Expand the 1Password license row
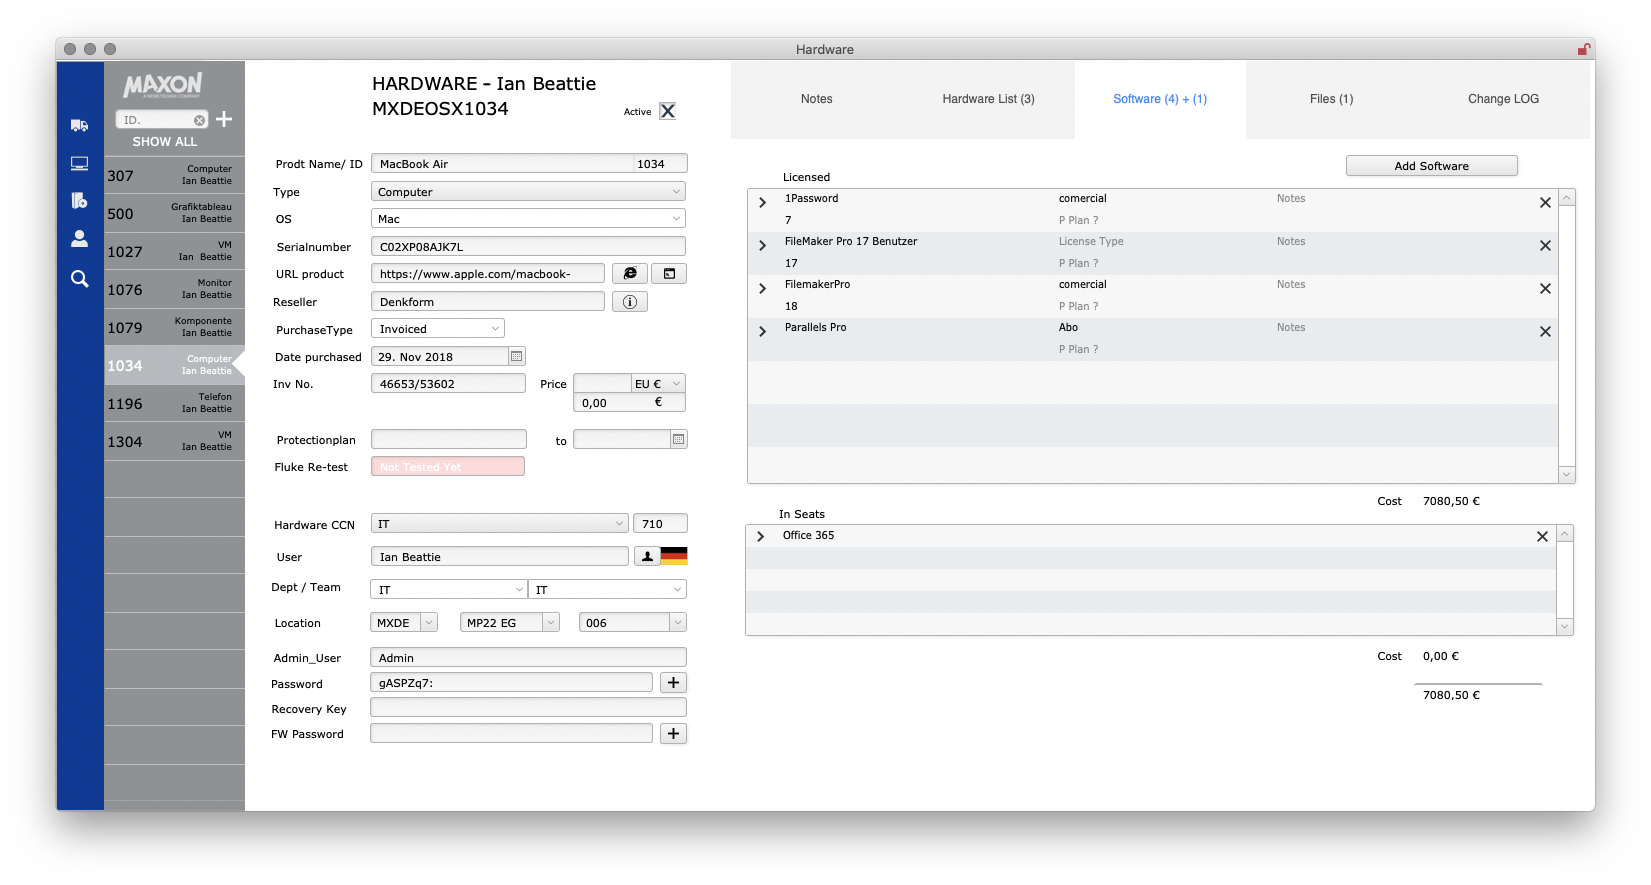This screenshot has width=1651, height=885. pos(762,202)
